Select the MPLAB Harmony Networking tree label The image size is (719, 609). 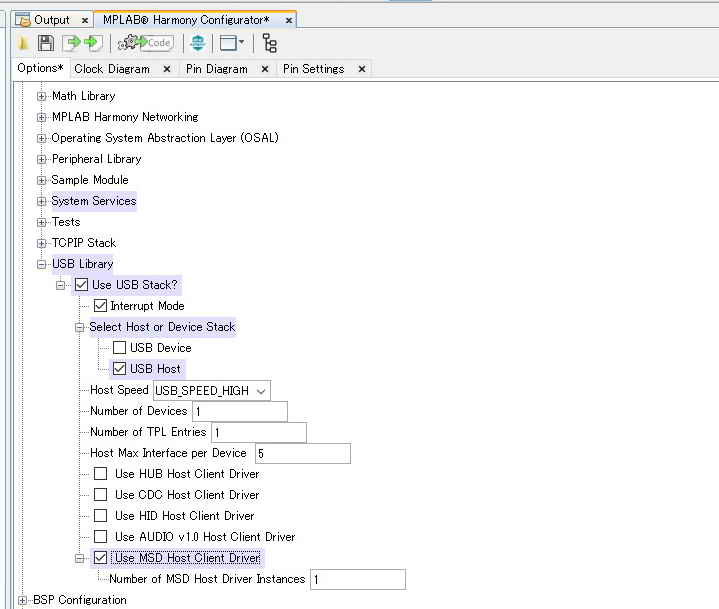125,117
